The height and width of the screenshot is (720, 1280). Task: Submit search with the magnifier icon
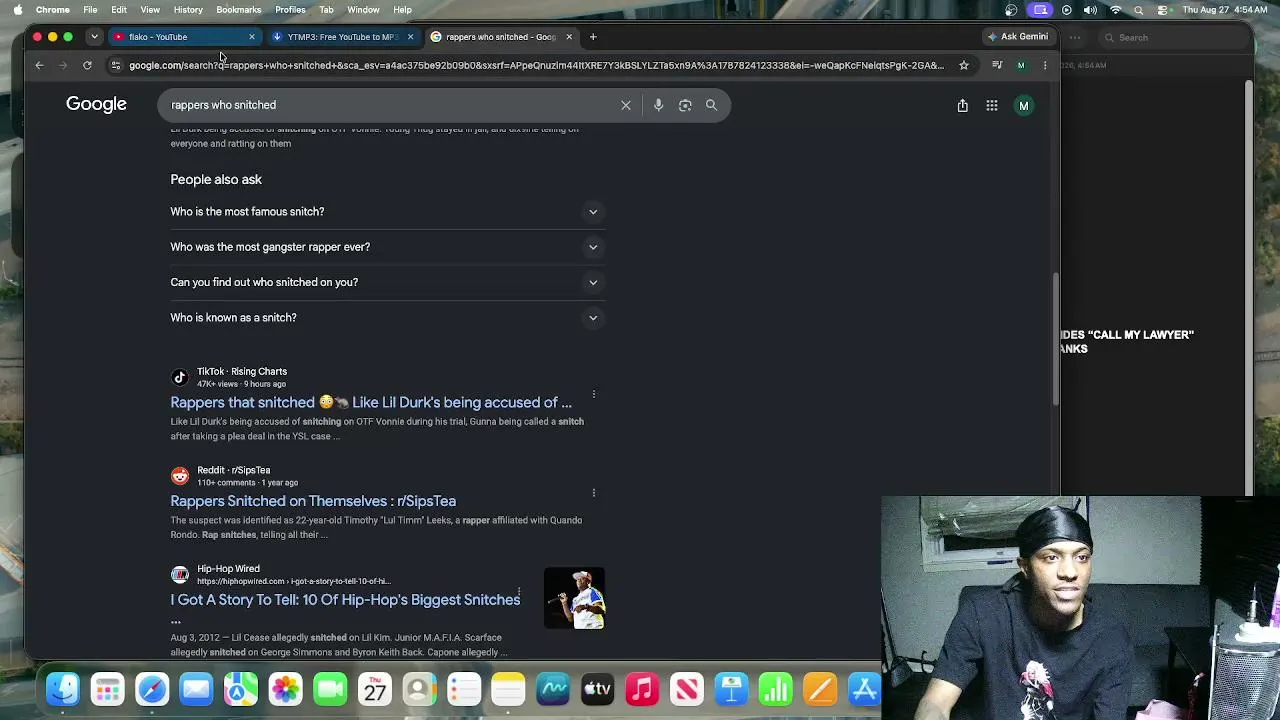pyautogui.click(x=711, y=105)
